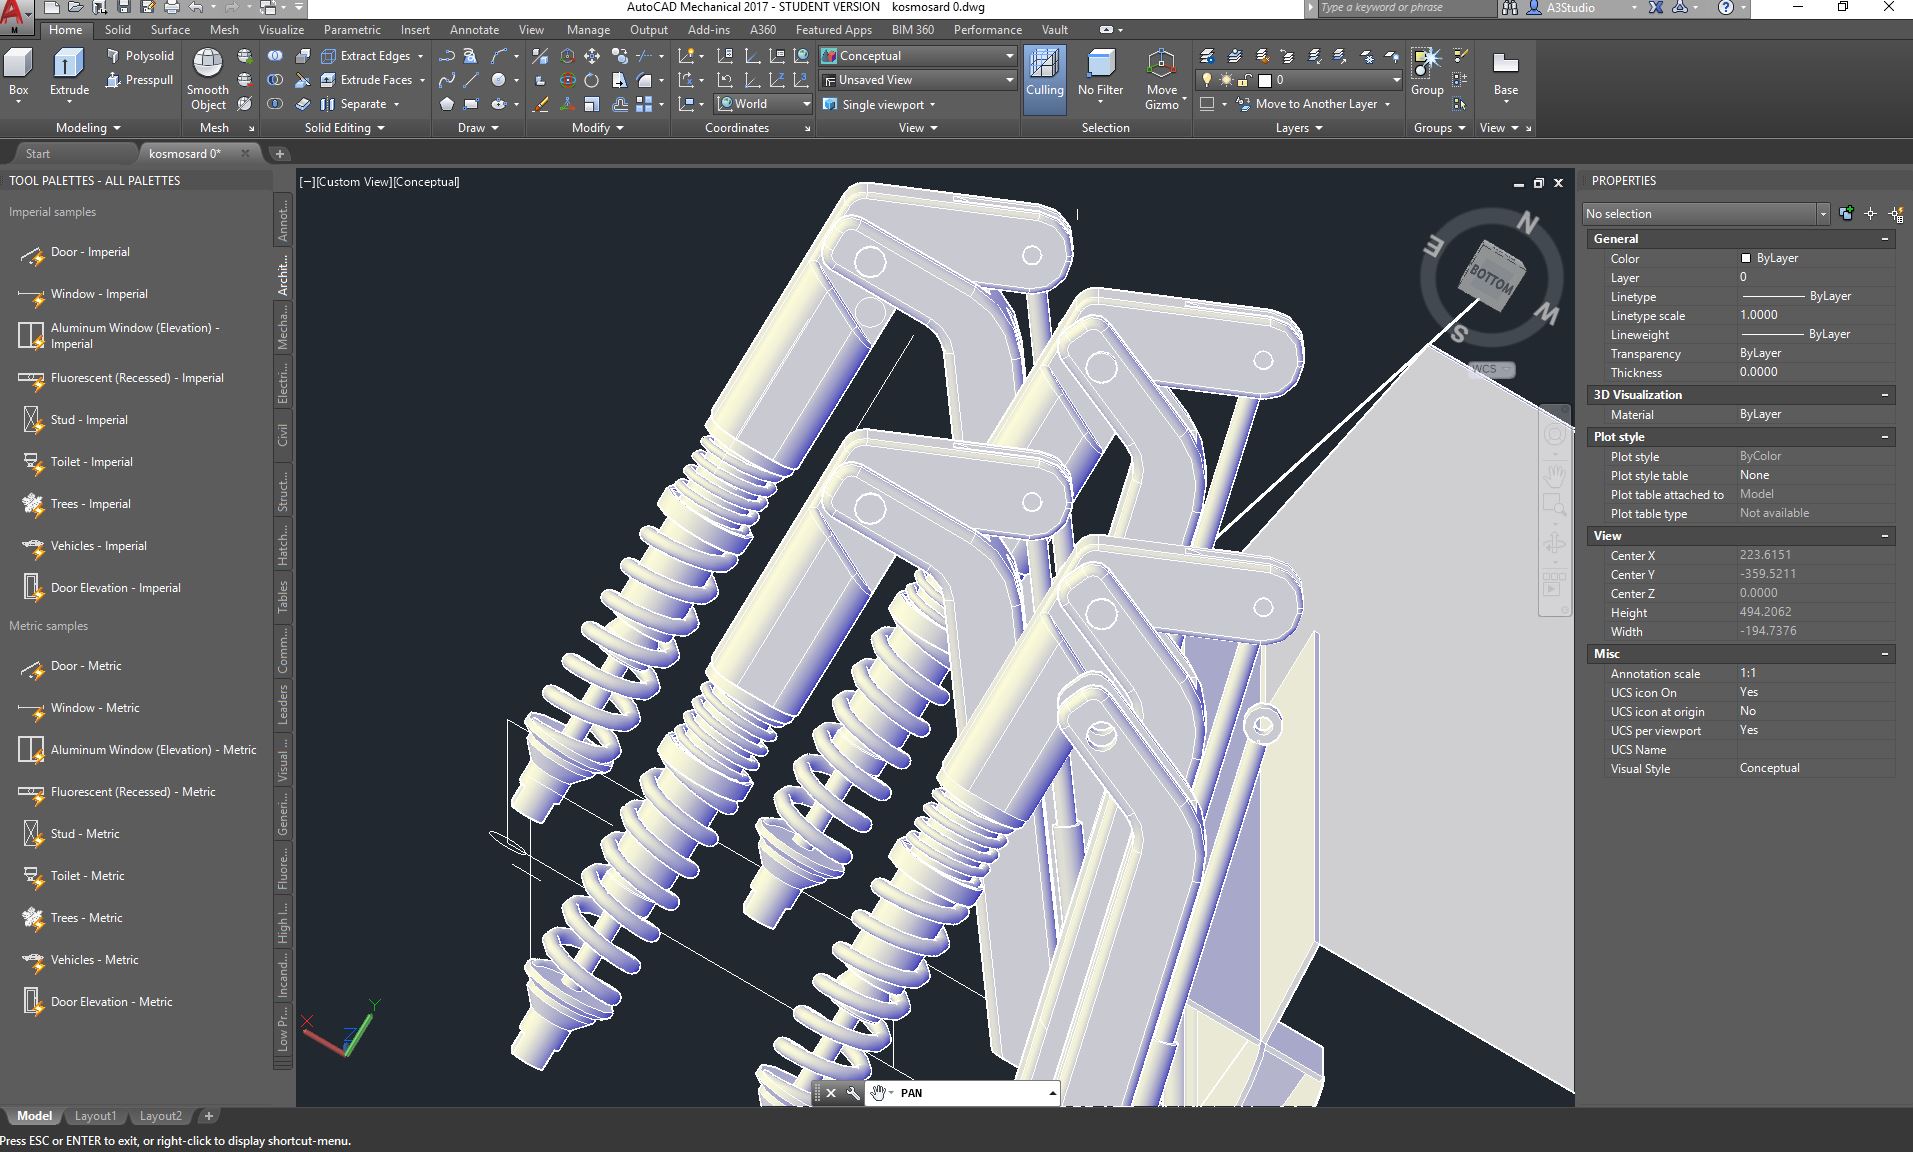Collapse the 3D Visualization section

(1885, 395)
